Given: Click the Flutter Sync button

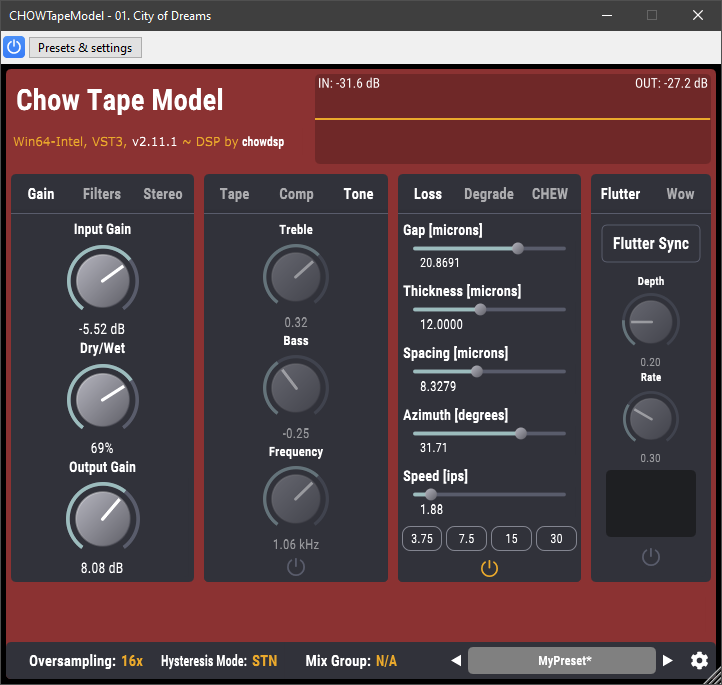Looking at the screenshot, I should coord(651,244).
